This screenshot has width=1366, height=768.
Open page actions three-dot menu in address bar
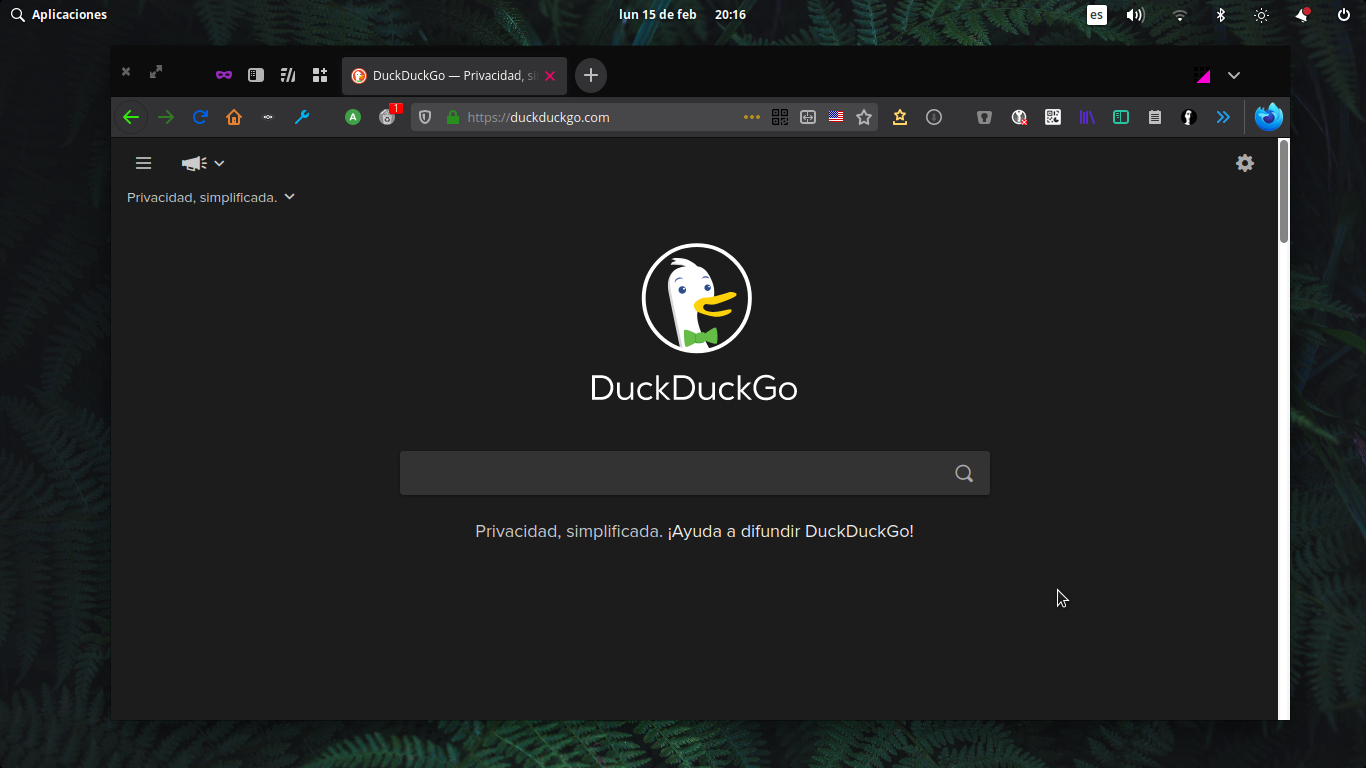(752, 117)
